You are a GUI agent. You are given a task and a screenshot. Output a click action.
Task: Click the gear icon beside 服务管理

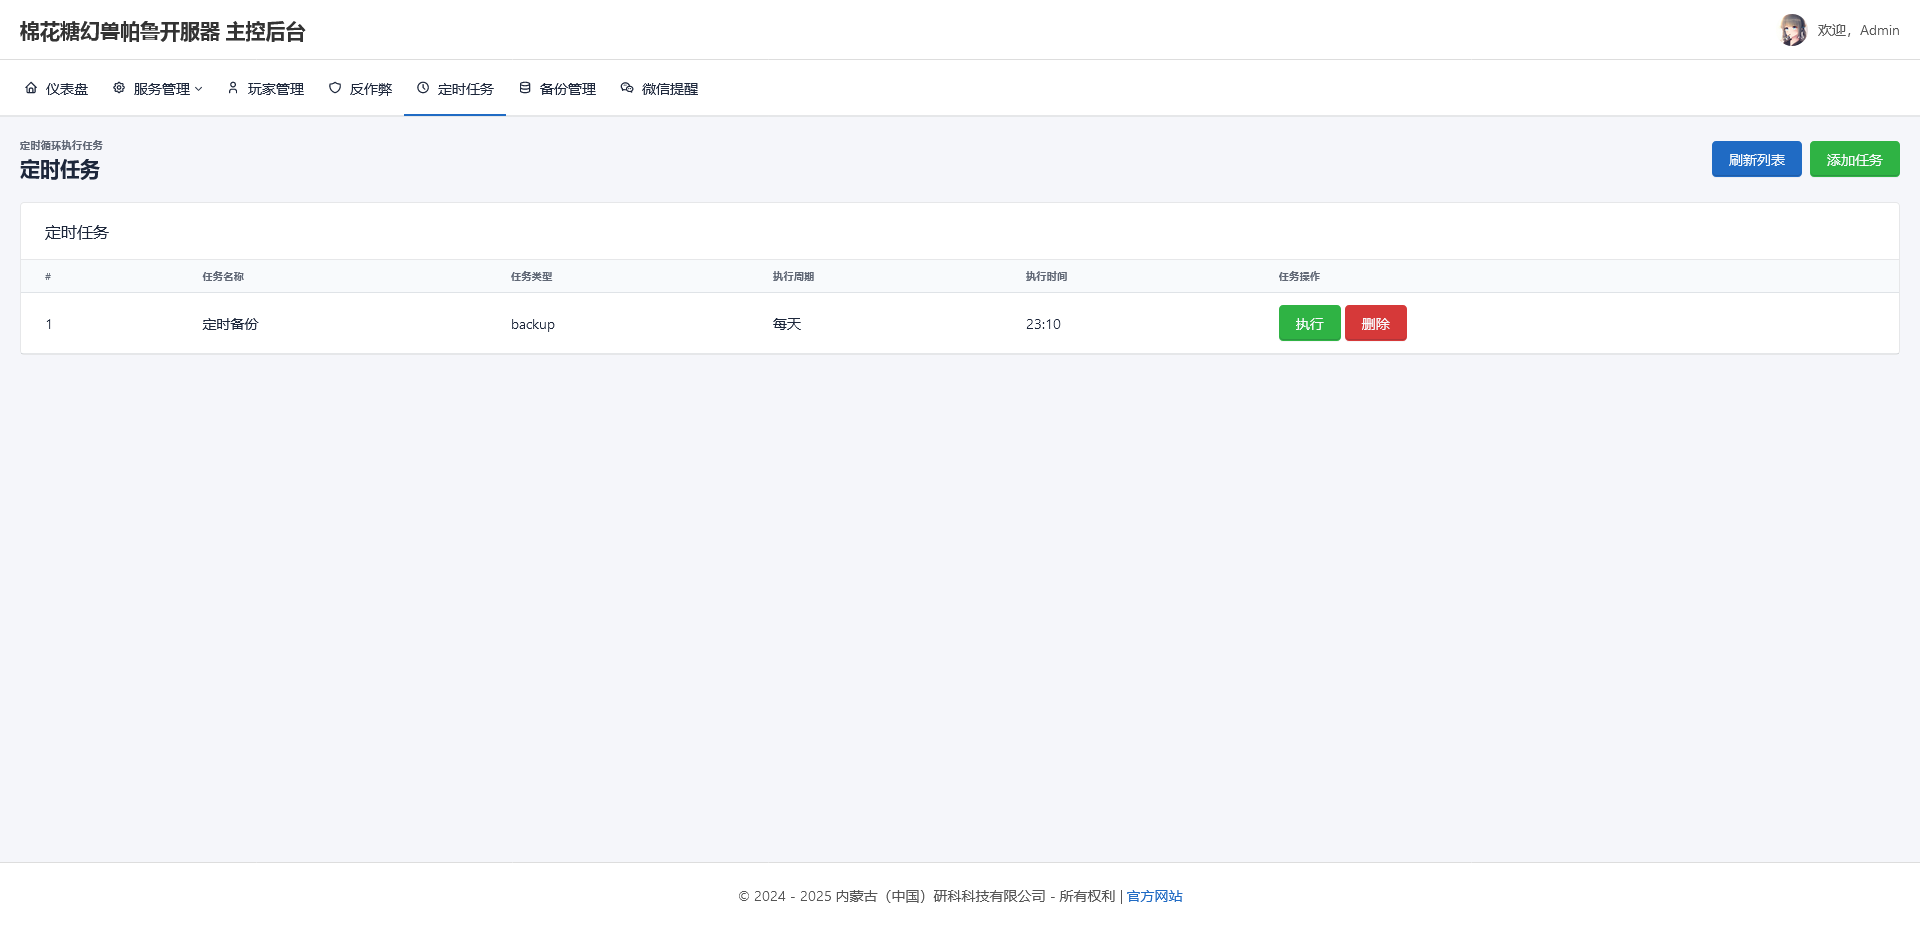click(117, 88)
